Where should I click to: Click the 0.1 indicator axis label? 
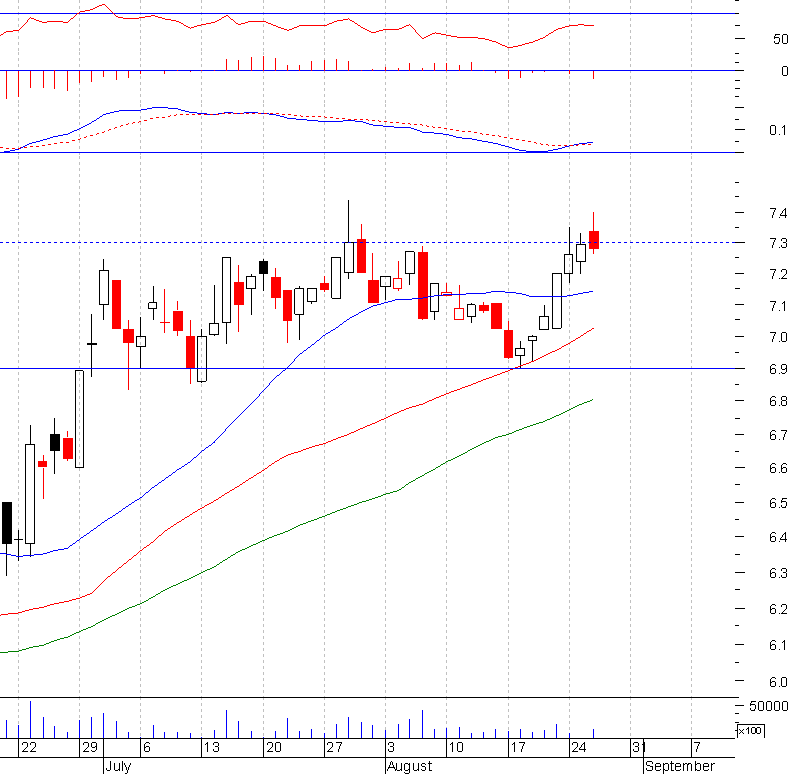pyautogui.click(x=778, y=130)
